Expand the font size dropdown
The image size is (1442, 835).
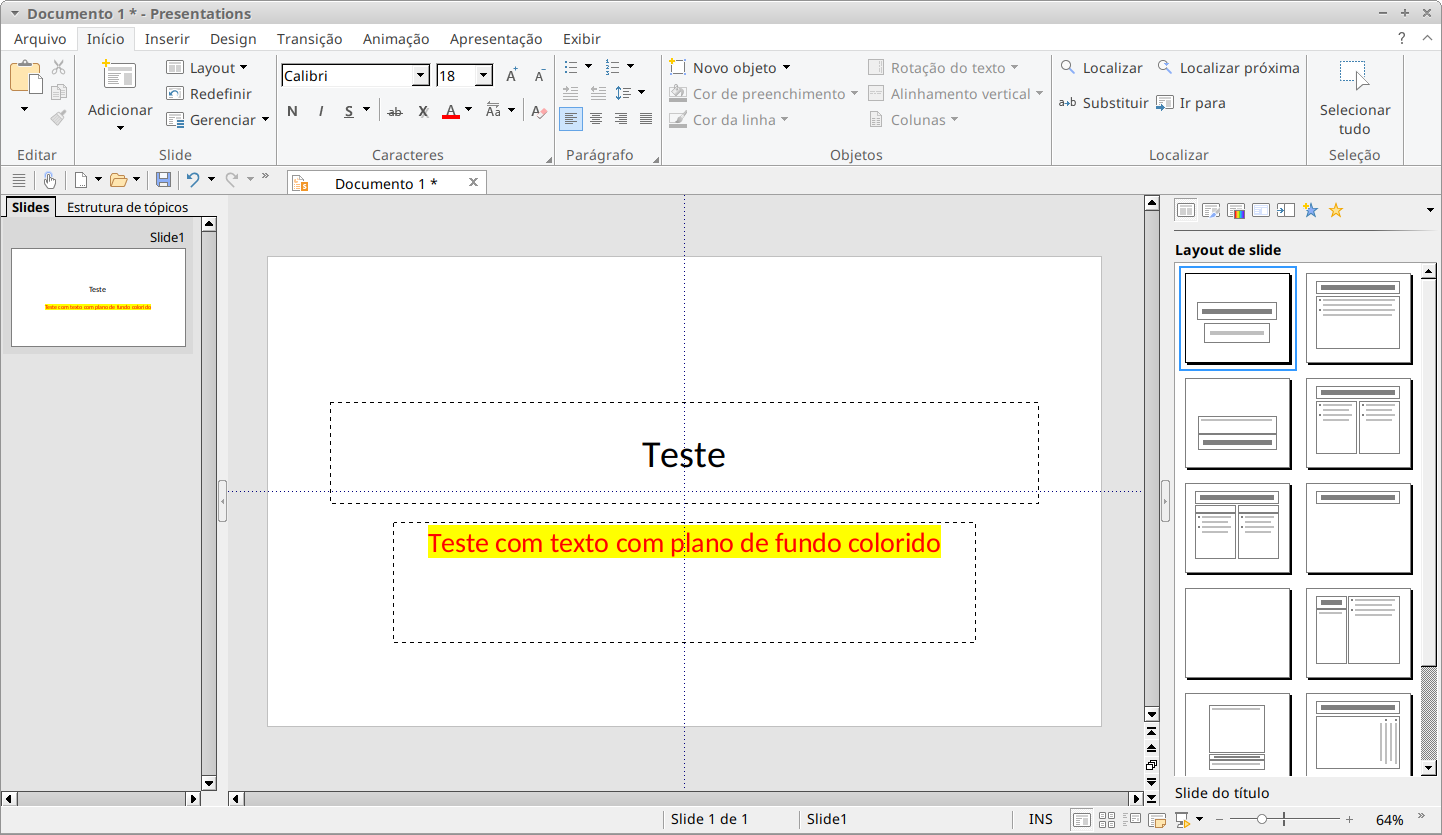coord(484,76)
